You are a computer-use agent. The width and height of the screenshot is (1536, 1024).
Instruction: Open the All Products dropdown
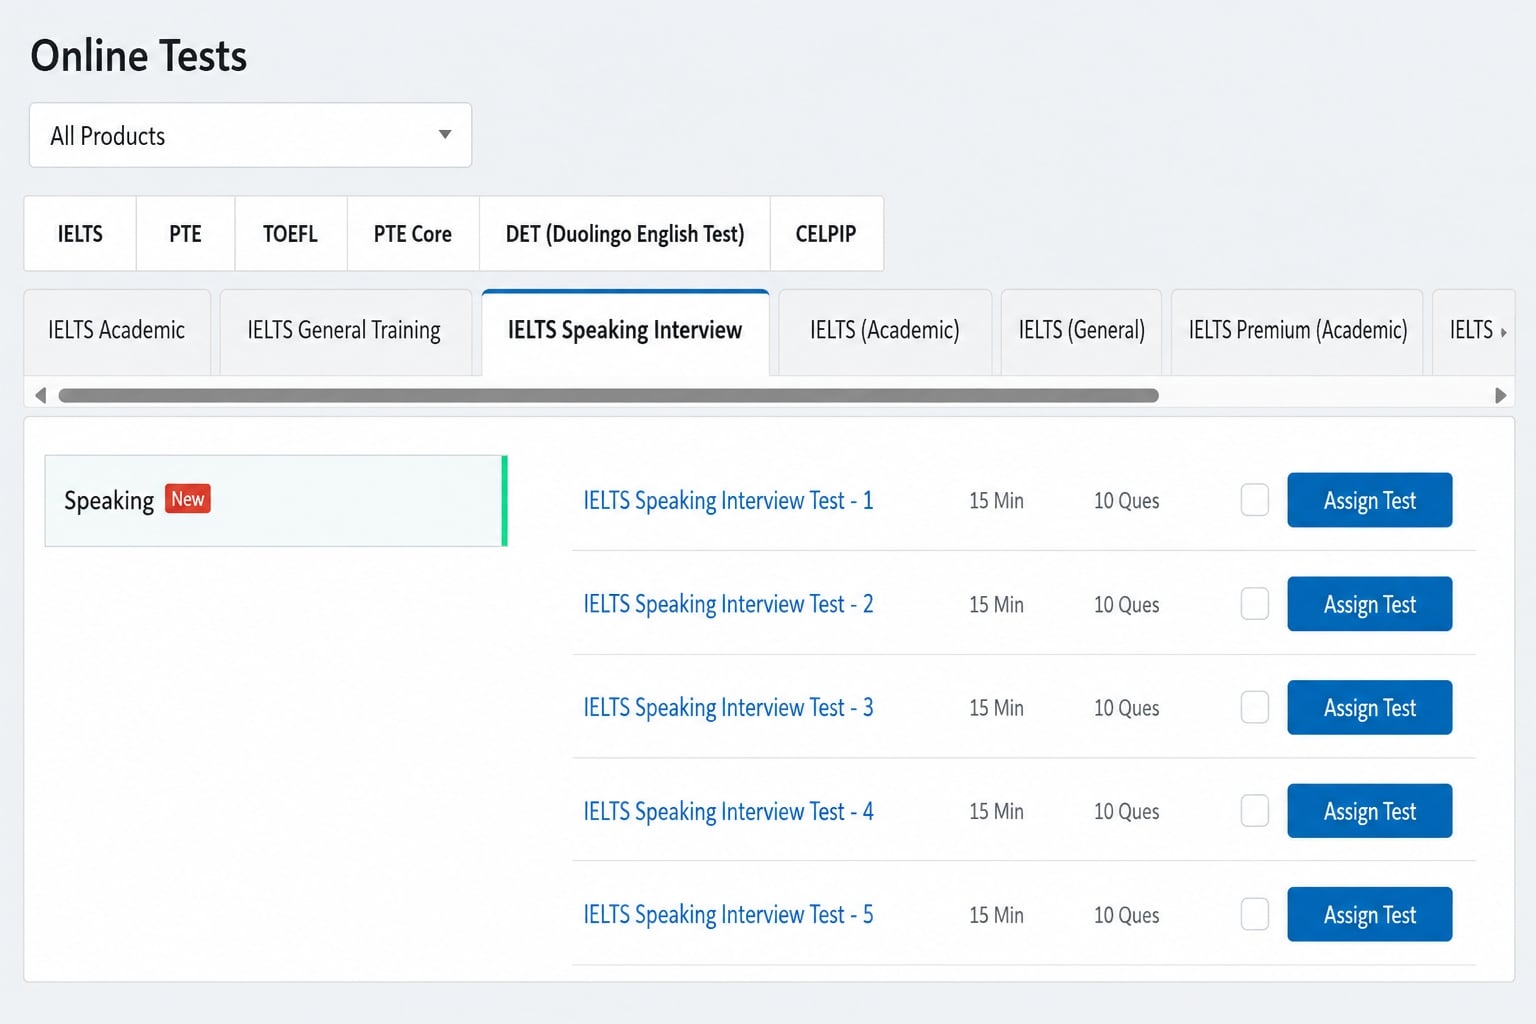(x=250, y=135)
